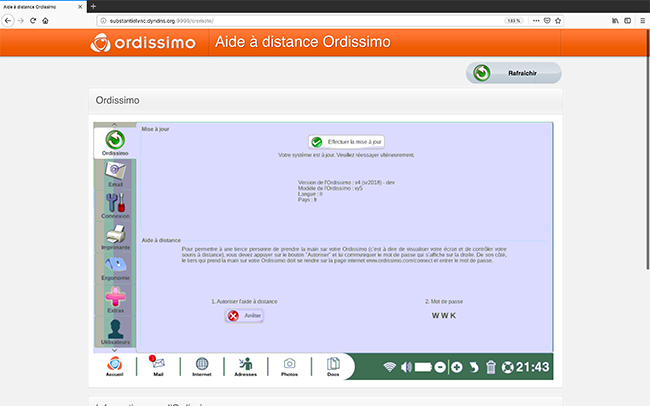Toggle the browser sidebar icon
The height and width of the screenshot is (406, 650).
(x=628, y=21)
